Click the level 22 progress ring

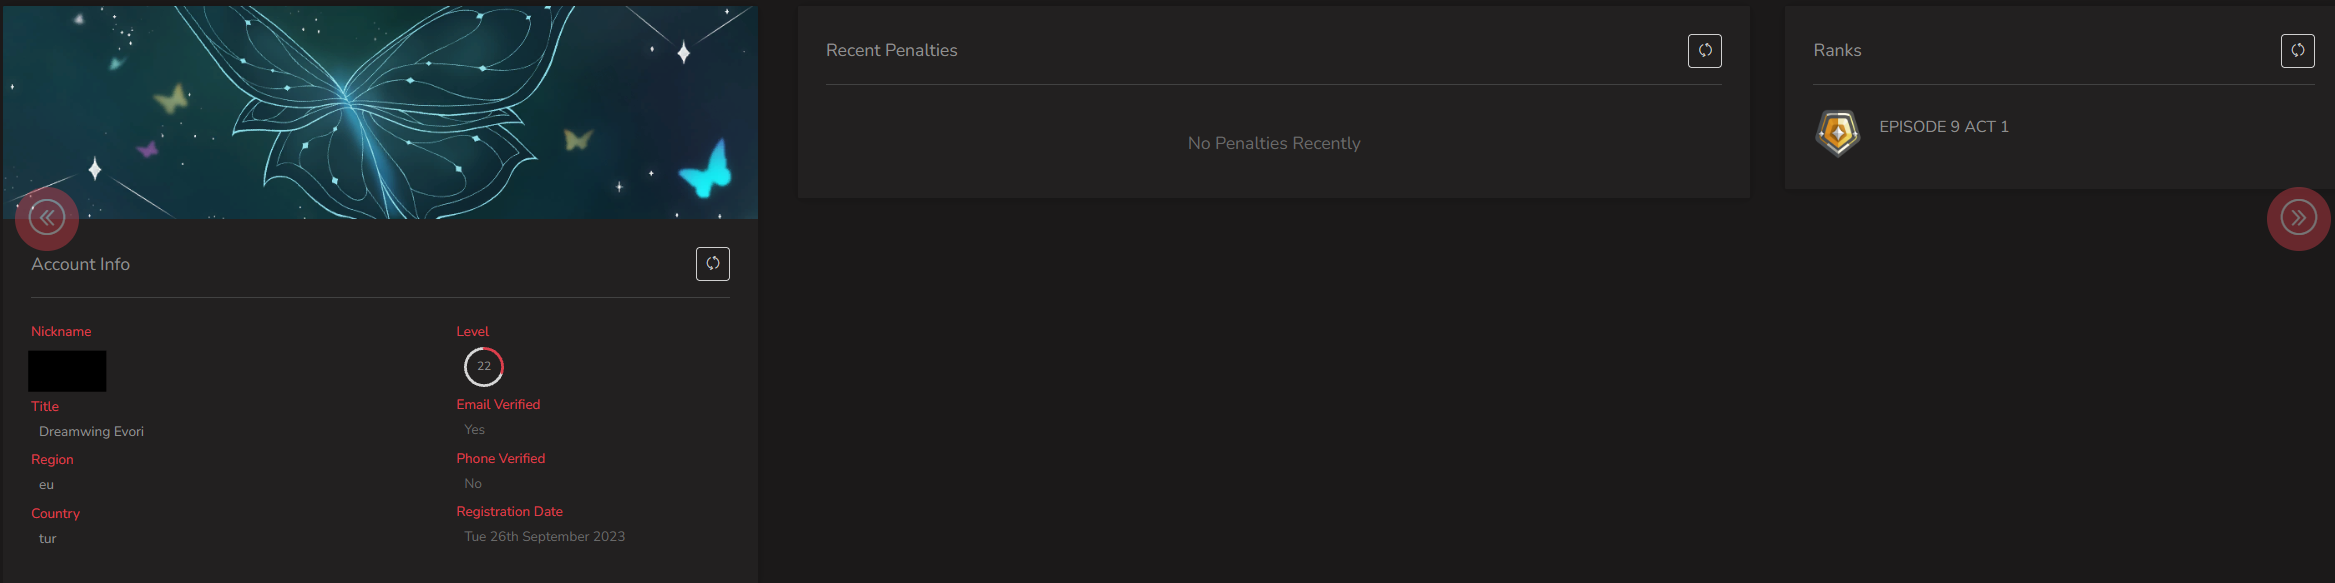click(x=484, y=367)
